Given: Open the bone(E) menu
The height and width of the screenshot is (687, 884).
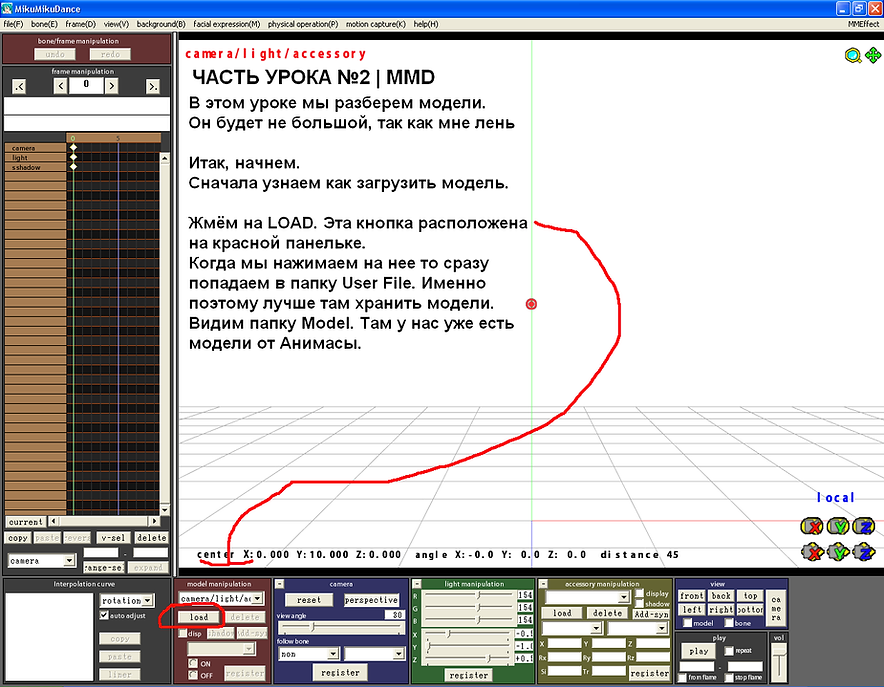Looking at the screenshot, I should [x=44, y=24].
